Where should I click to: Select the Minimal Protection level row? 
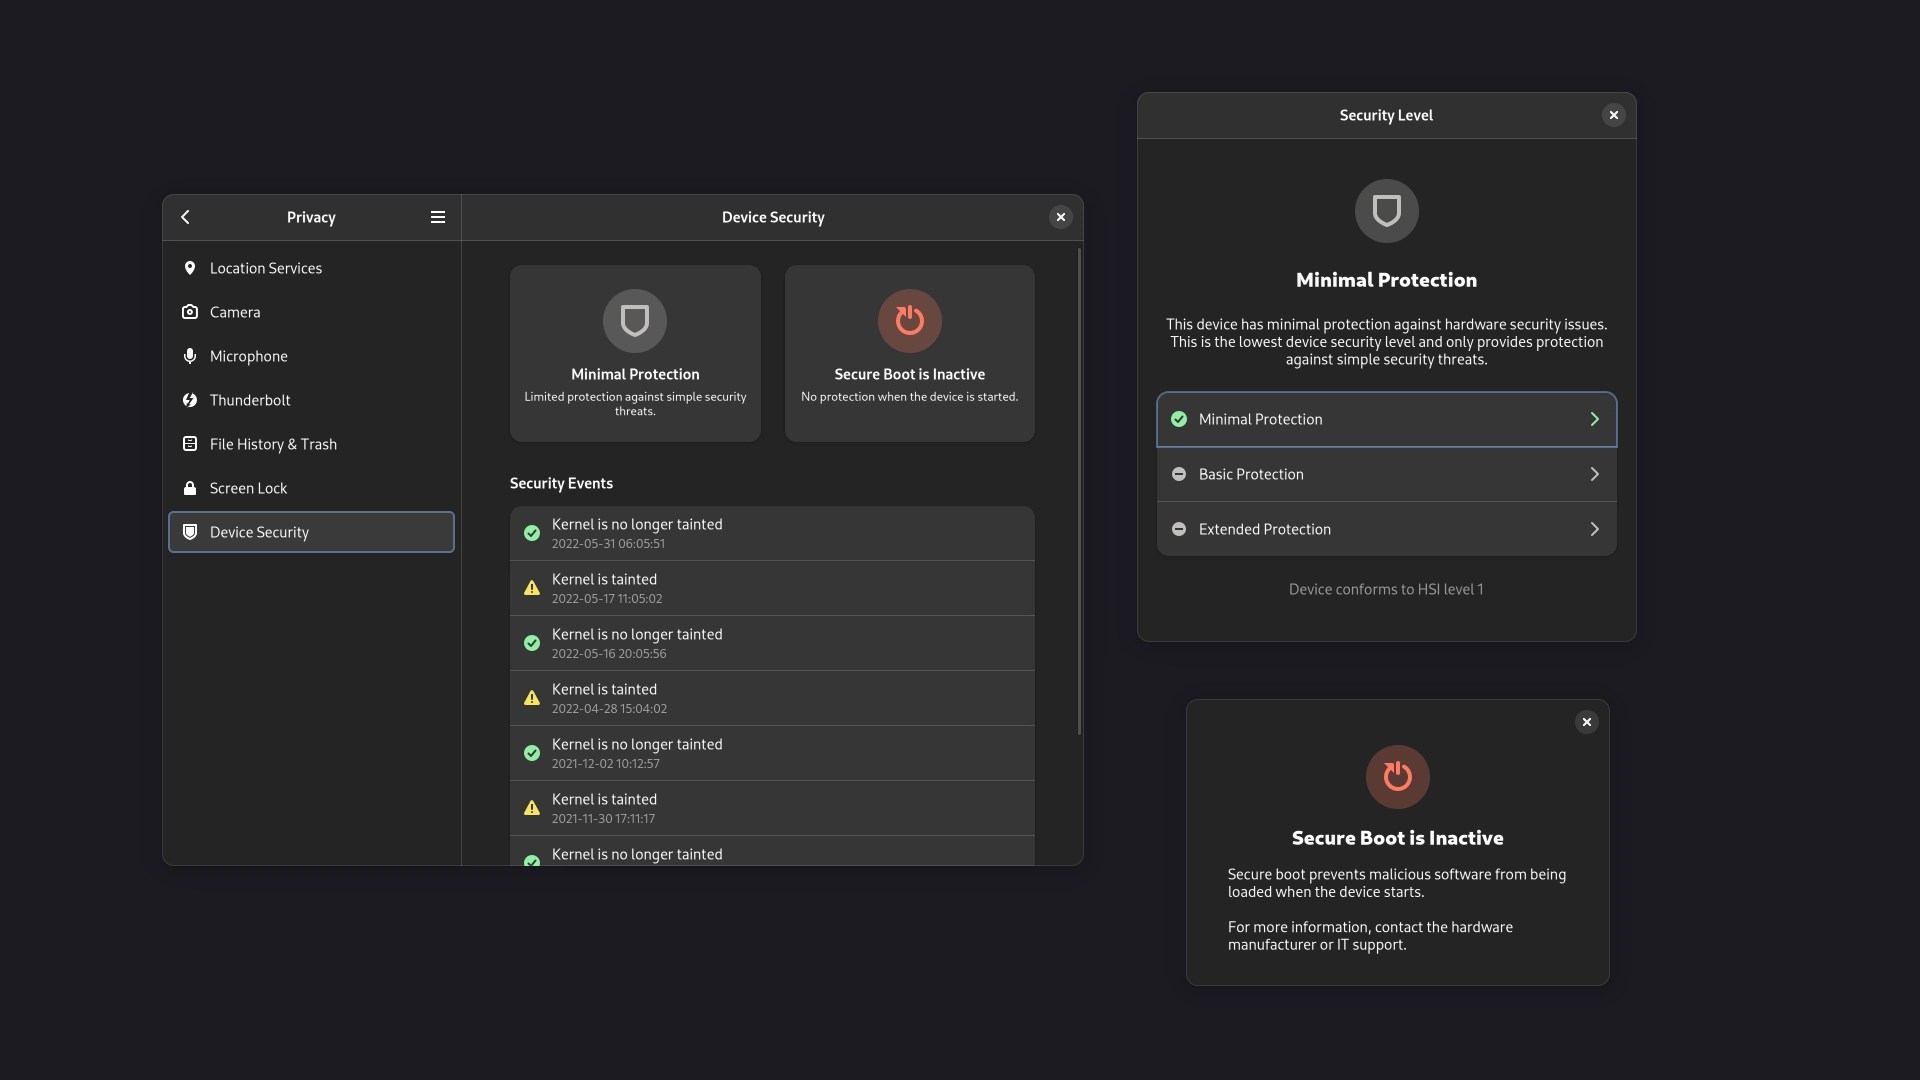tap(1385, 419)
